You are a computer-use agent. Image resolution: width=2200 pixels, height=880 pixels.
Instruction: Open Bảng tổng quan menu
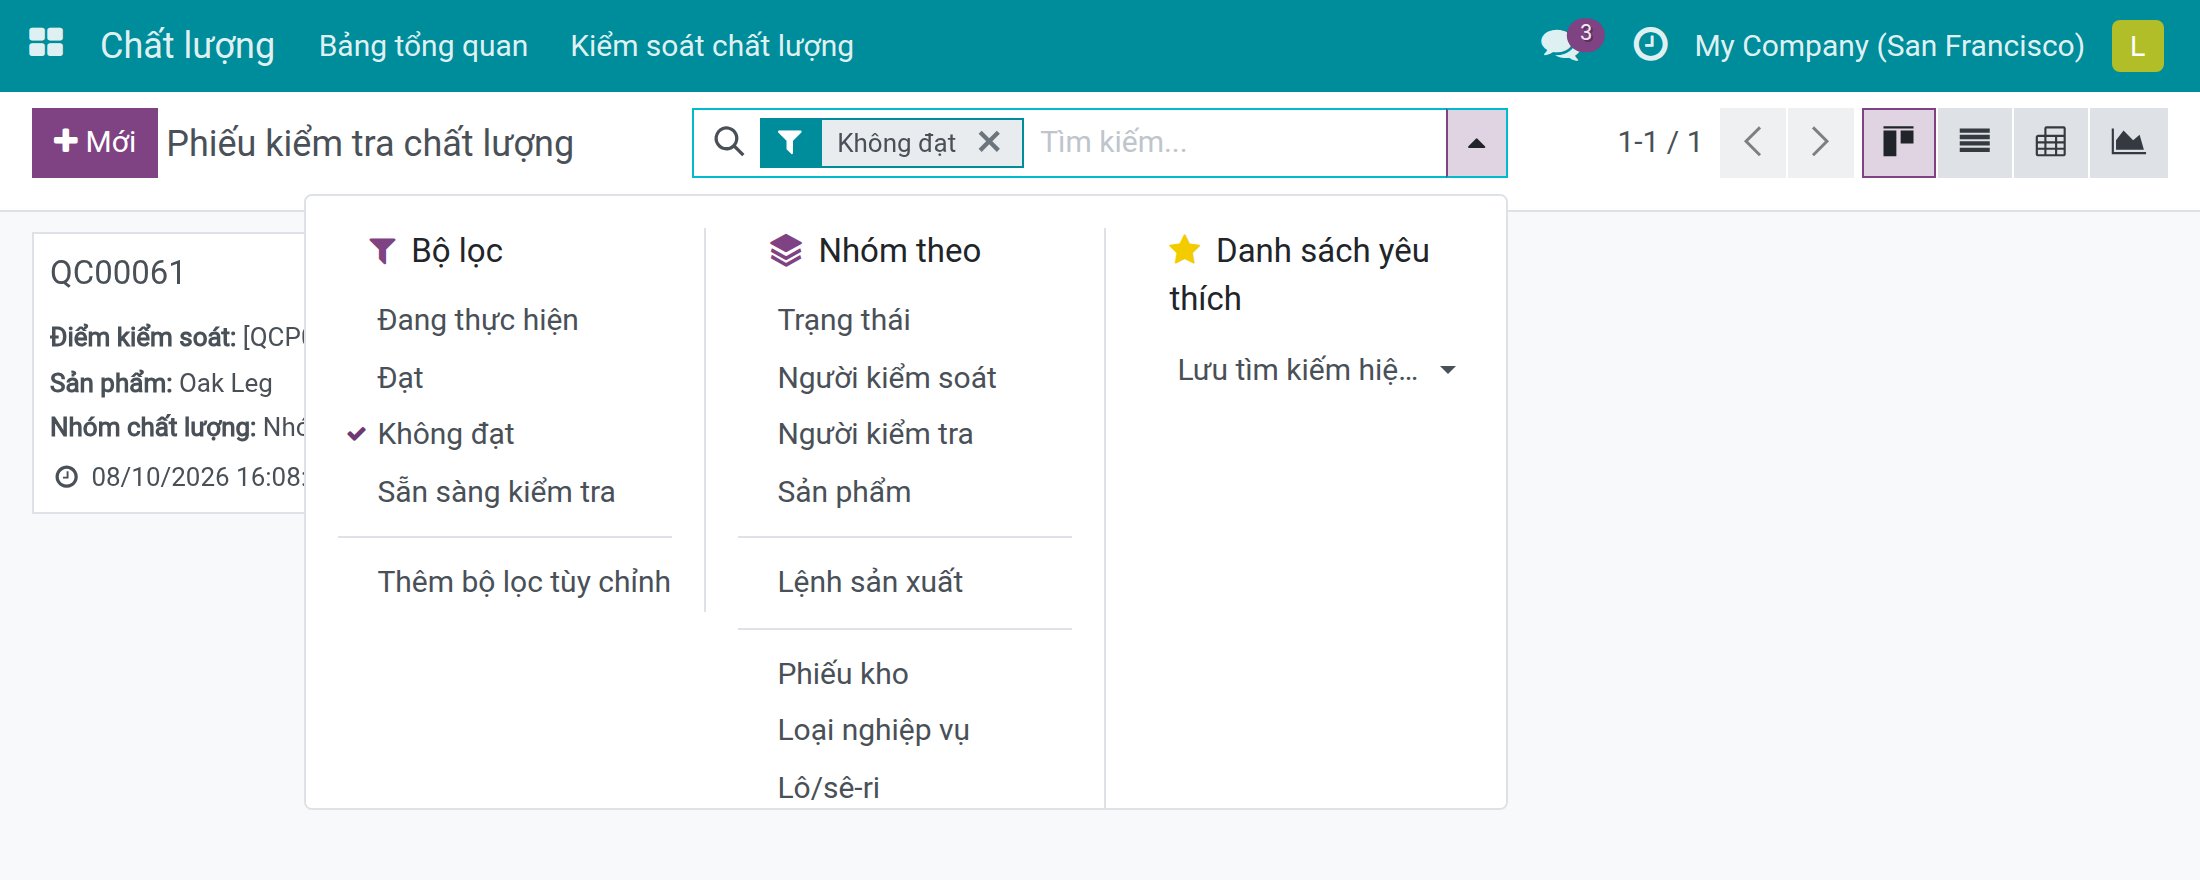click(423, 46)
